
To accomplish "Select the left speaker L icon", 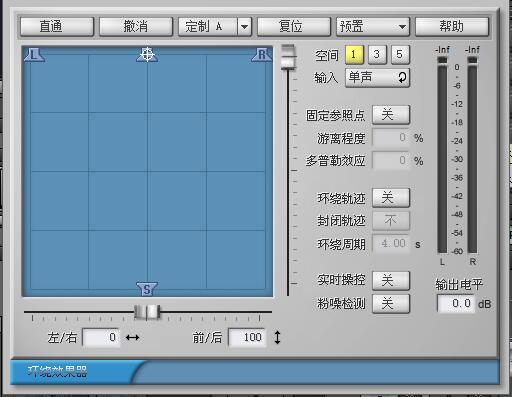I will coord(34,55).
